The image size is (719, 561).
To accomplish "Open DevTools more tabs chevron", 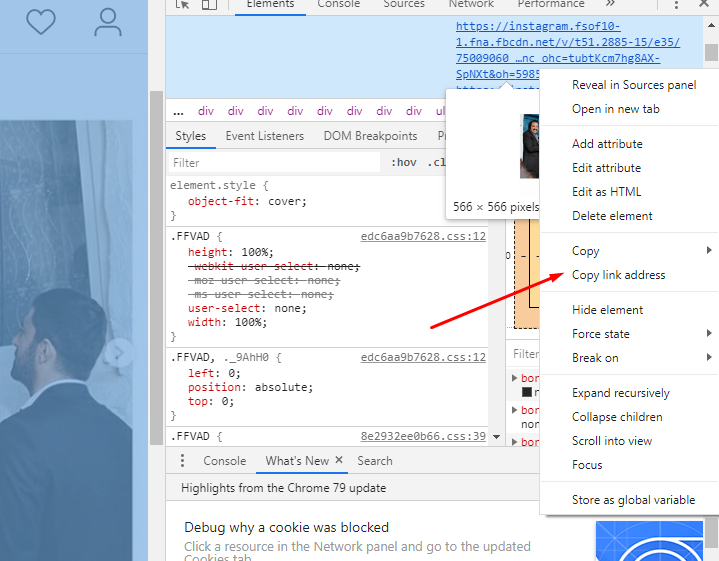I will click(610, 4).
